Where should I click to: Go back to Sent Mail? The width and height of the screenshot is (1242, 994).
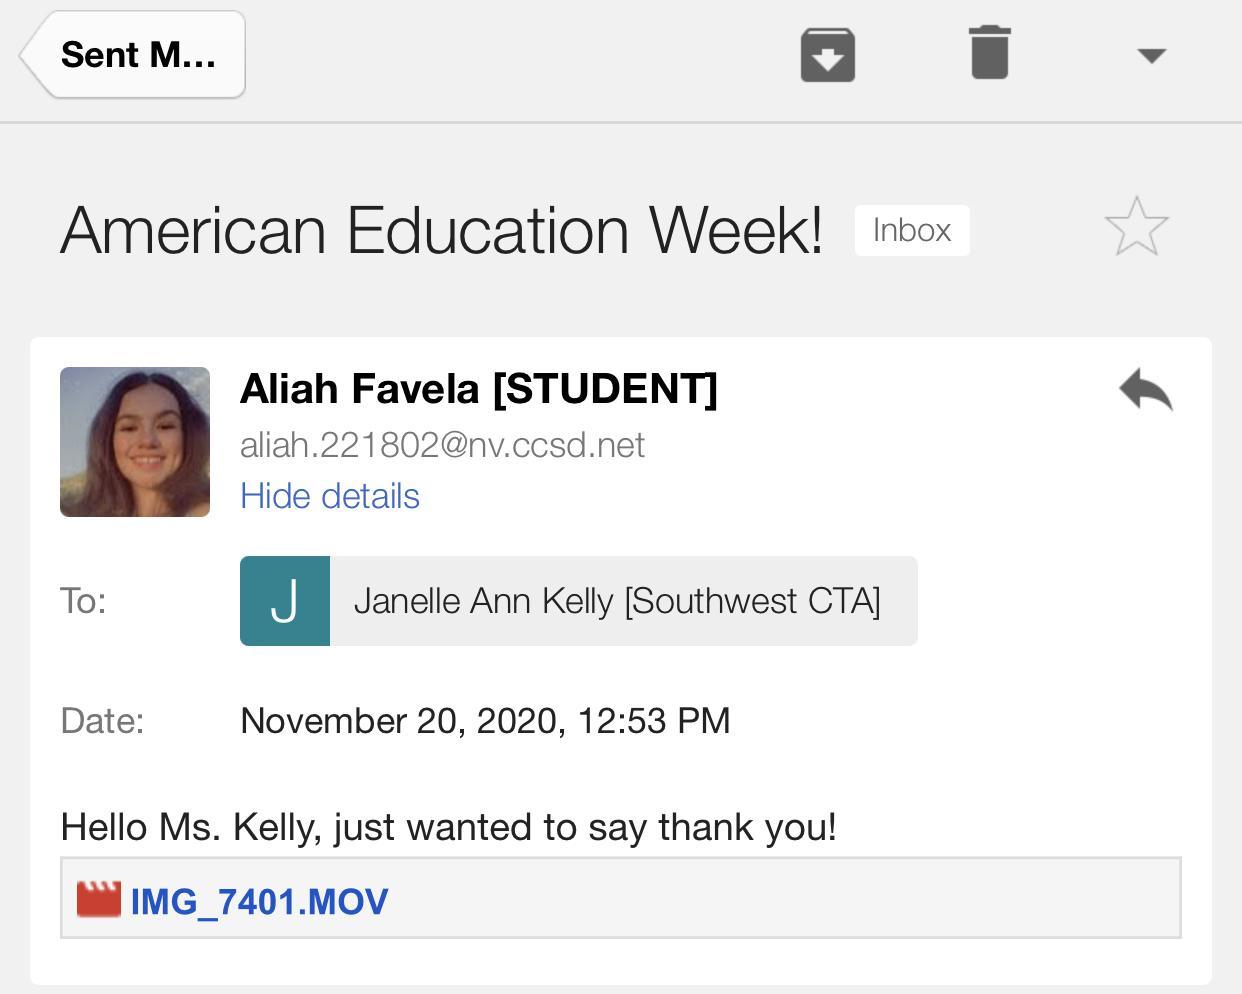point(135,55)
